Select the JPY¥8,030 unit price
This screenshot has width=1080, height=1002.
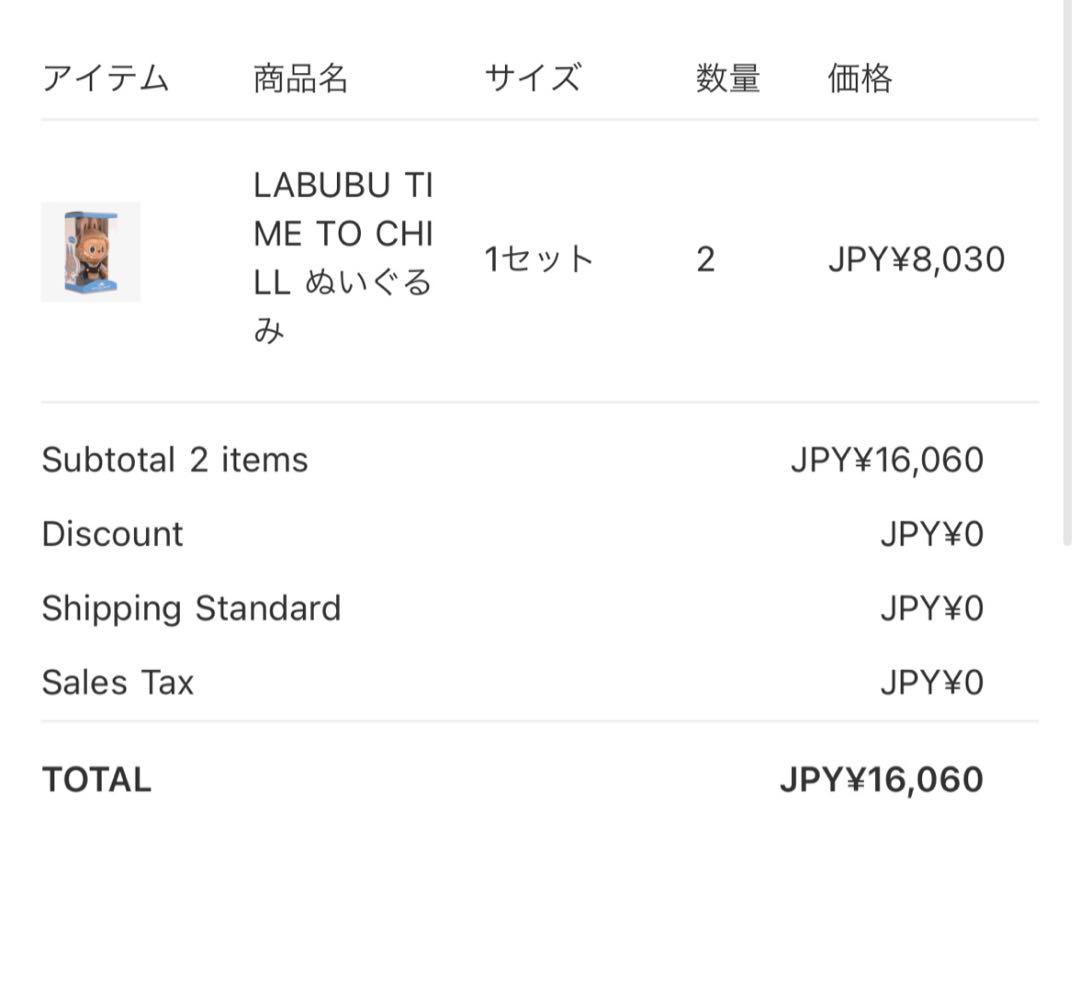pos(916,260)
